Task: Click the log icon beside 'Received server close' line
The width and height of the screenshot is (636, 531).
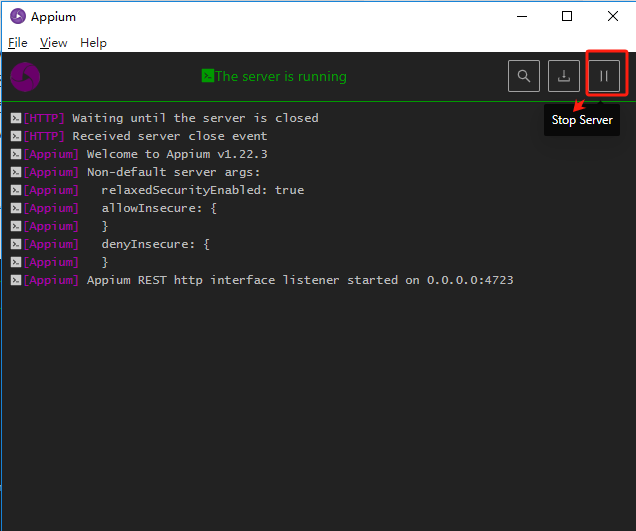Action: click(16, 136)
